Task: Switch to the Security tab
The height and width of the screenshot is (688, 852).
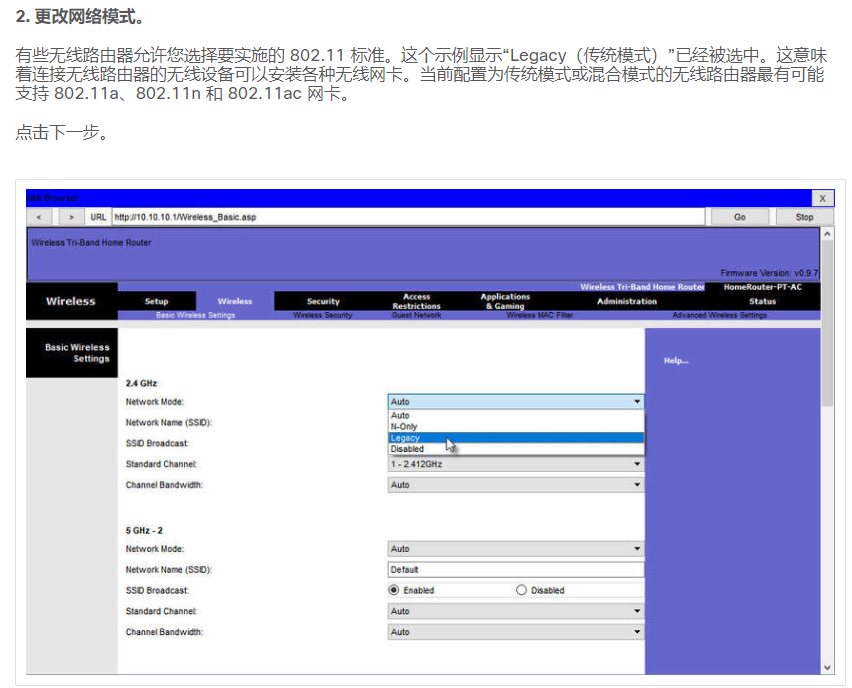Action: [323, 301]
